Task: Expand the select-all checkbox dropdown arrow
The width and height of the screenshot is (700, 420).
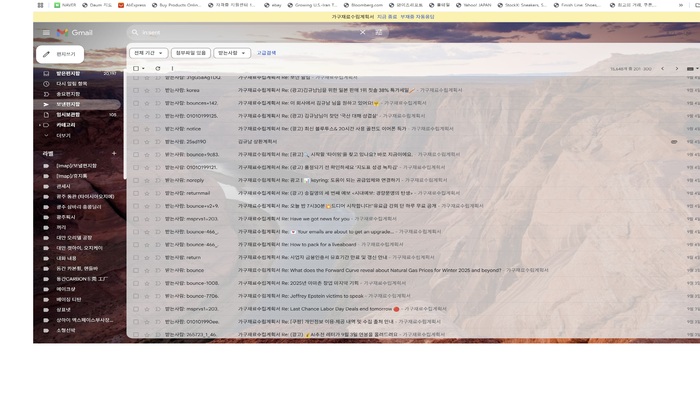Action: [x=145, y=69]
